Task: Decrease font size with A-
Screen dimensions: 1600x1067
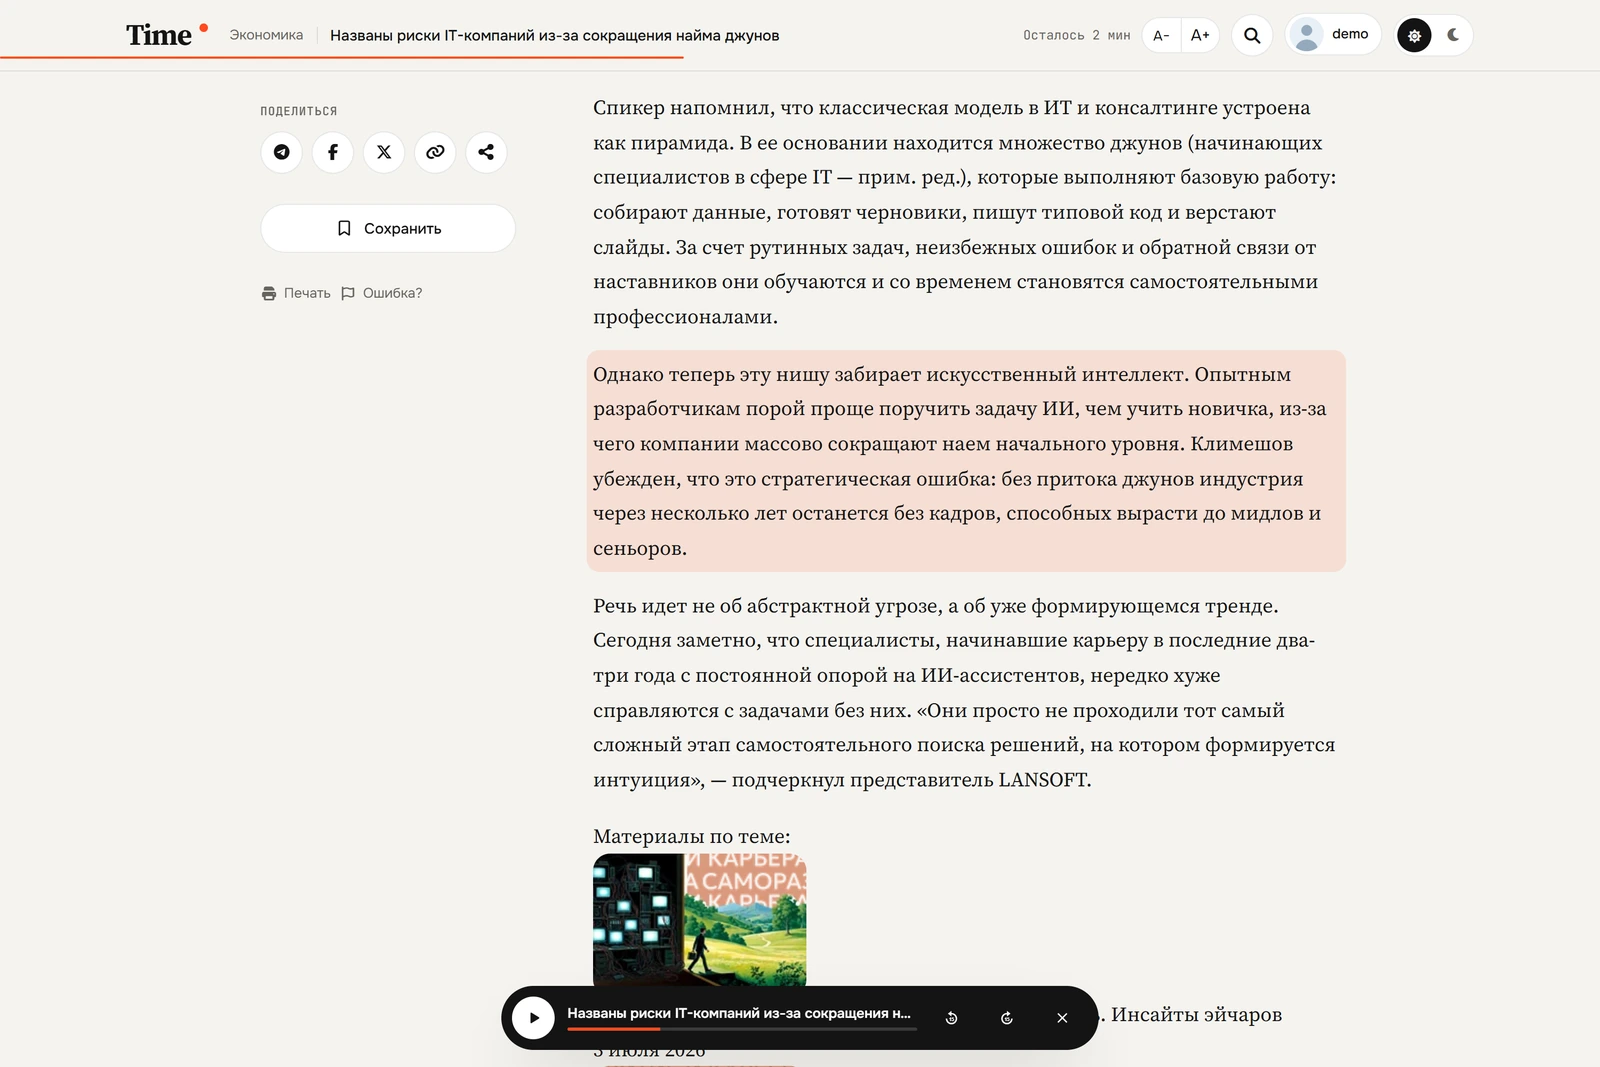Action: 1161,35
